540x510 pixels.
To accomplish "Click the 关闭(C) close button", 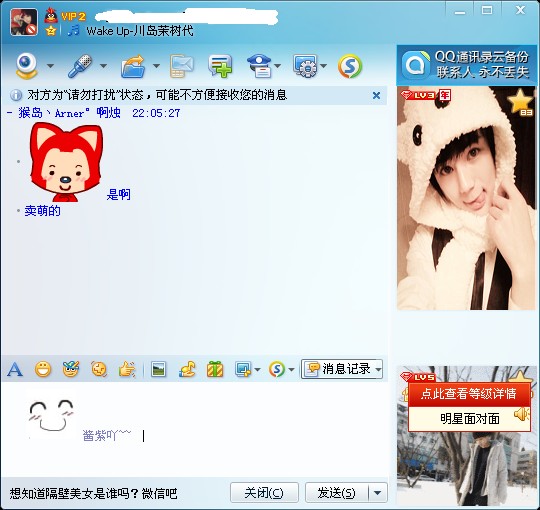I will 264,493.
